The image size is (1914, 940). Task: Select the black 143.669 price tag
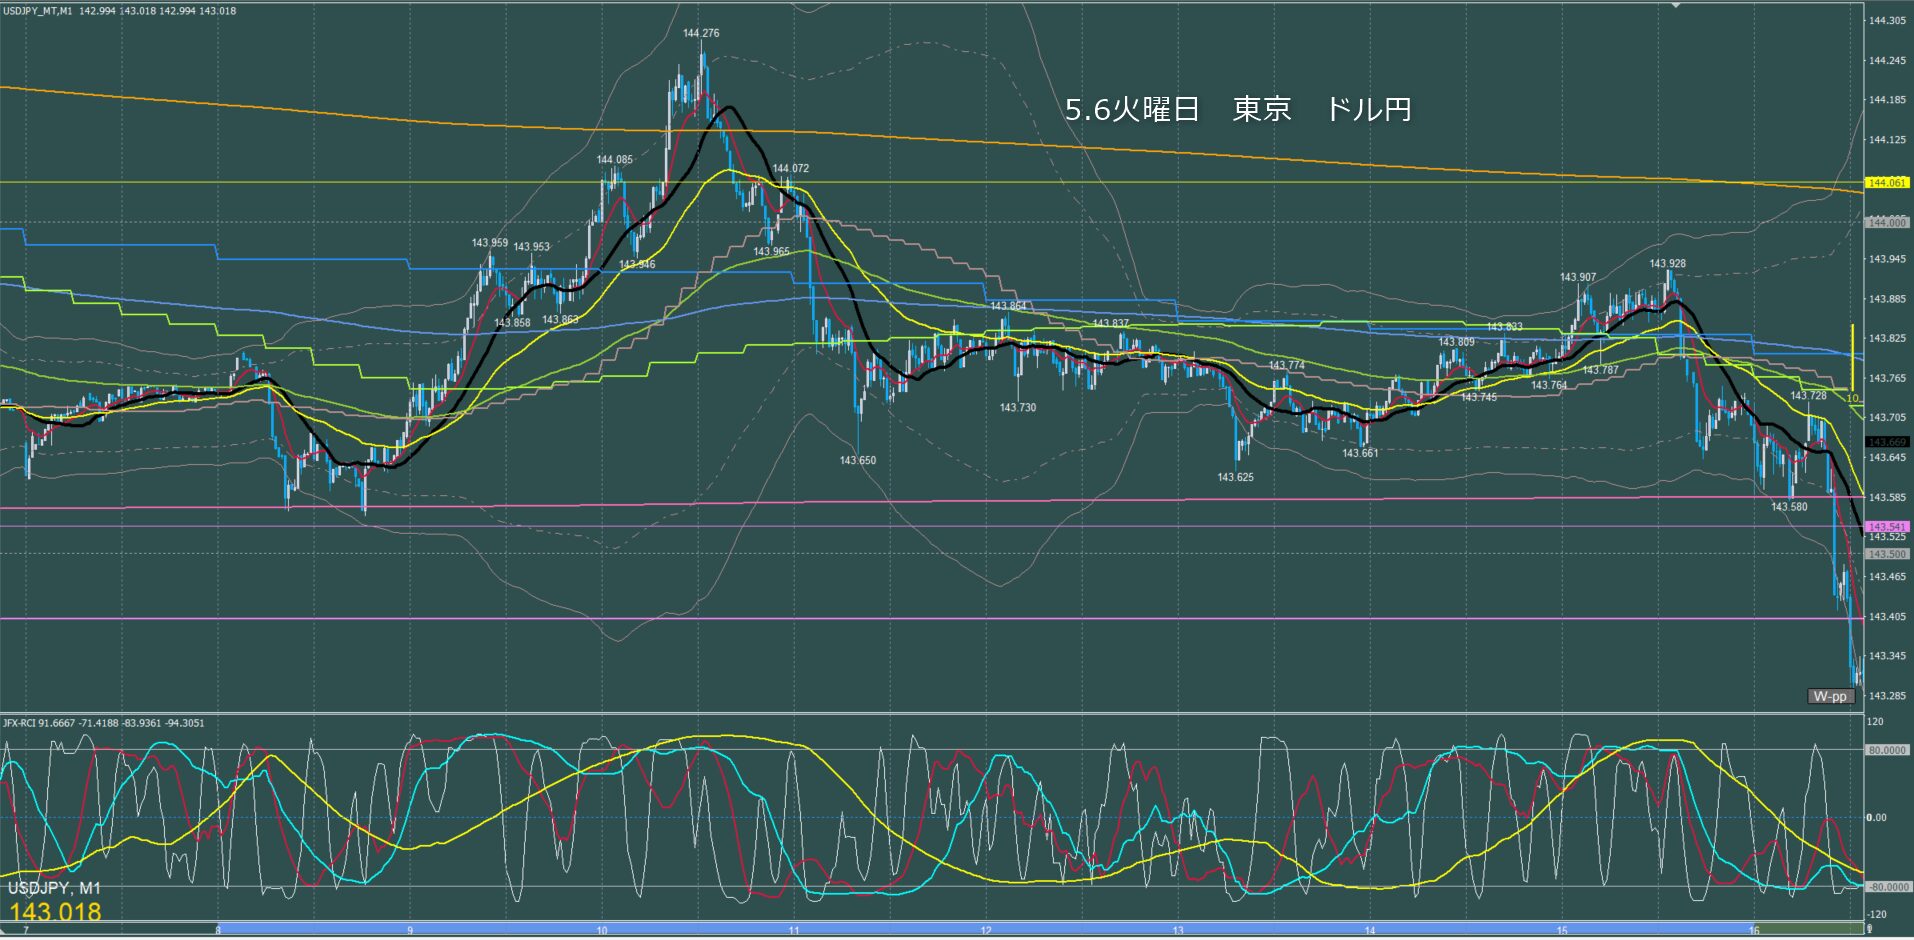point(1886,442)
